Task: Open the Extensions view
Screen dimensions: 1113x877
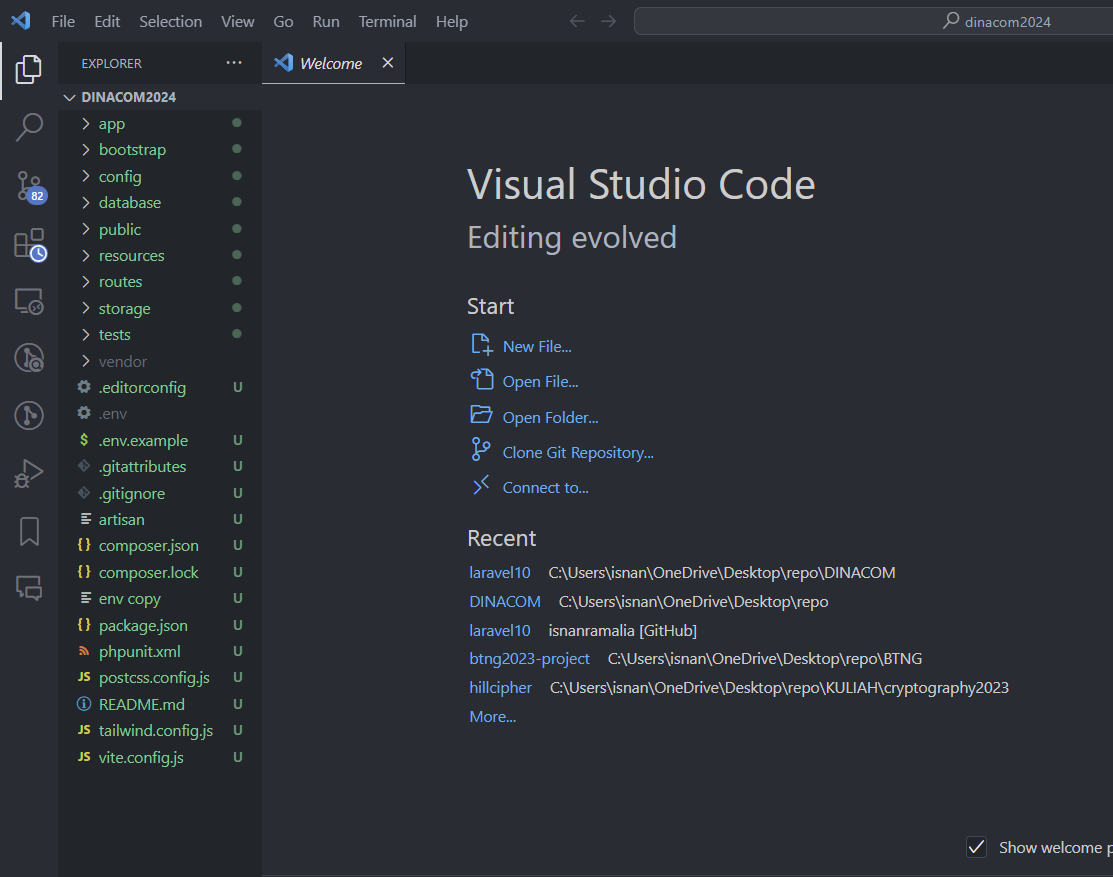Action: [29, 242]
